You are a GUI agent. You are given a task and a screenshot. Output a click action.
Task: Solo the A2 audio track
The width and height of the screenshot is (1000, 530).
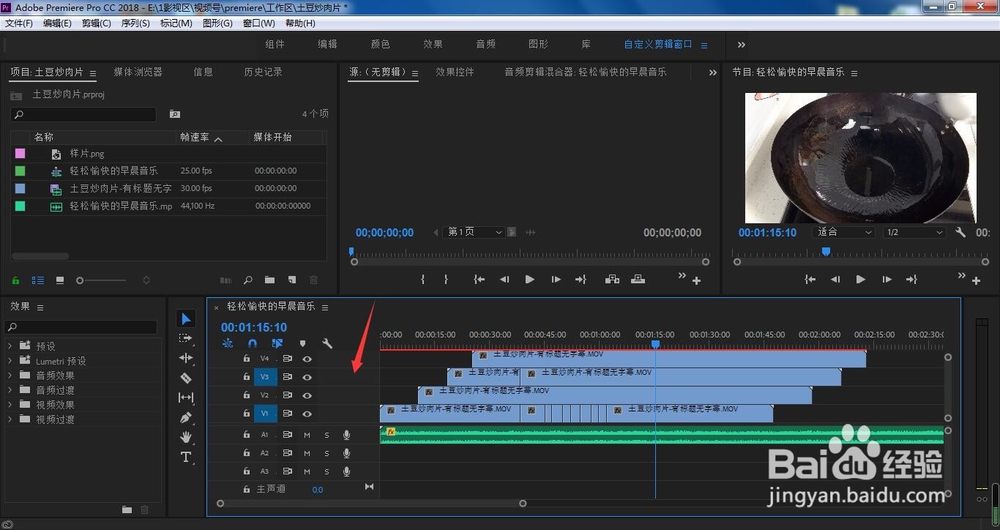(327, 453)
